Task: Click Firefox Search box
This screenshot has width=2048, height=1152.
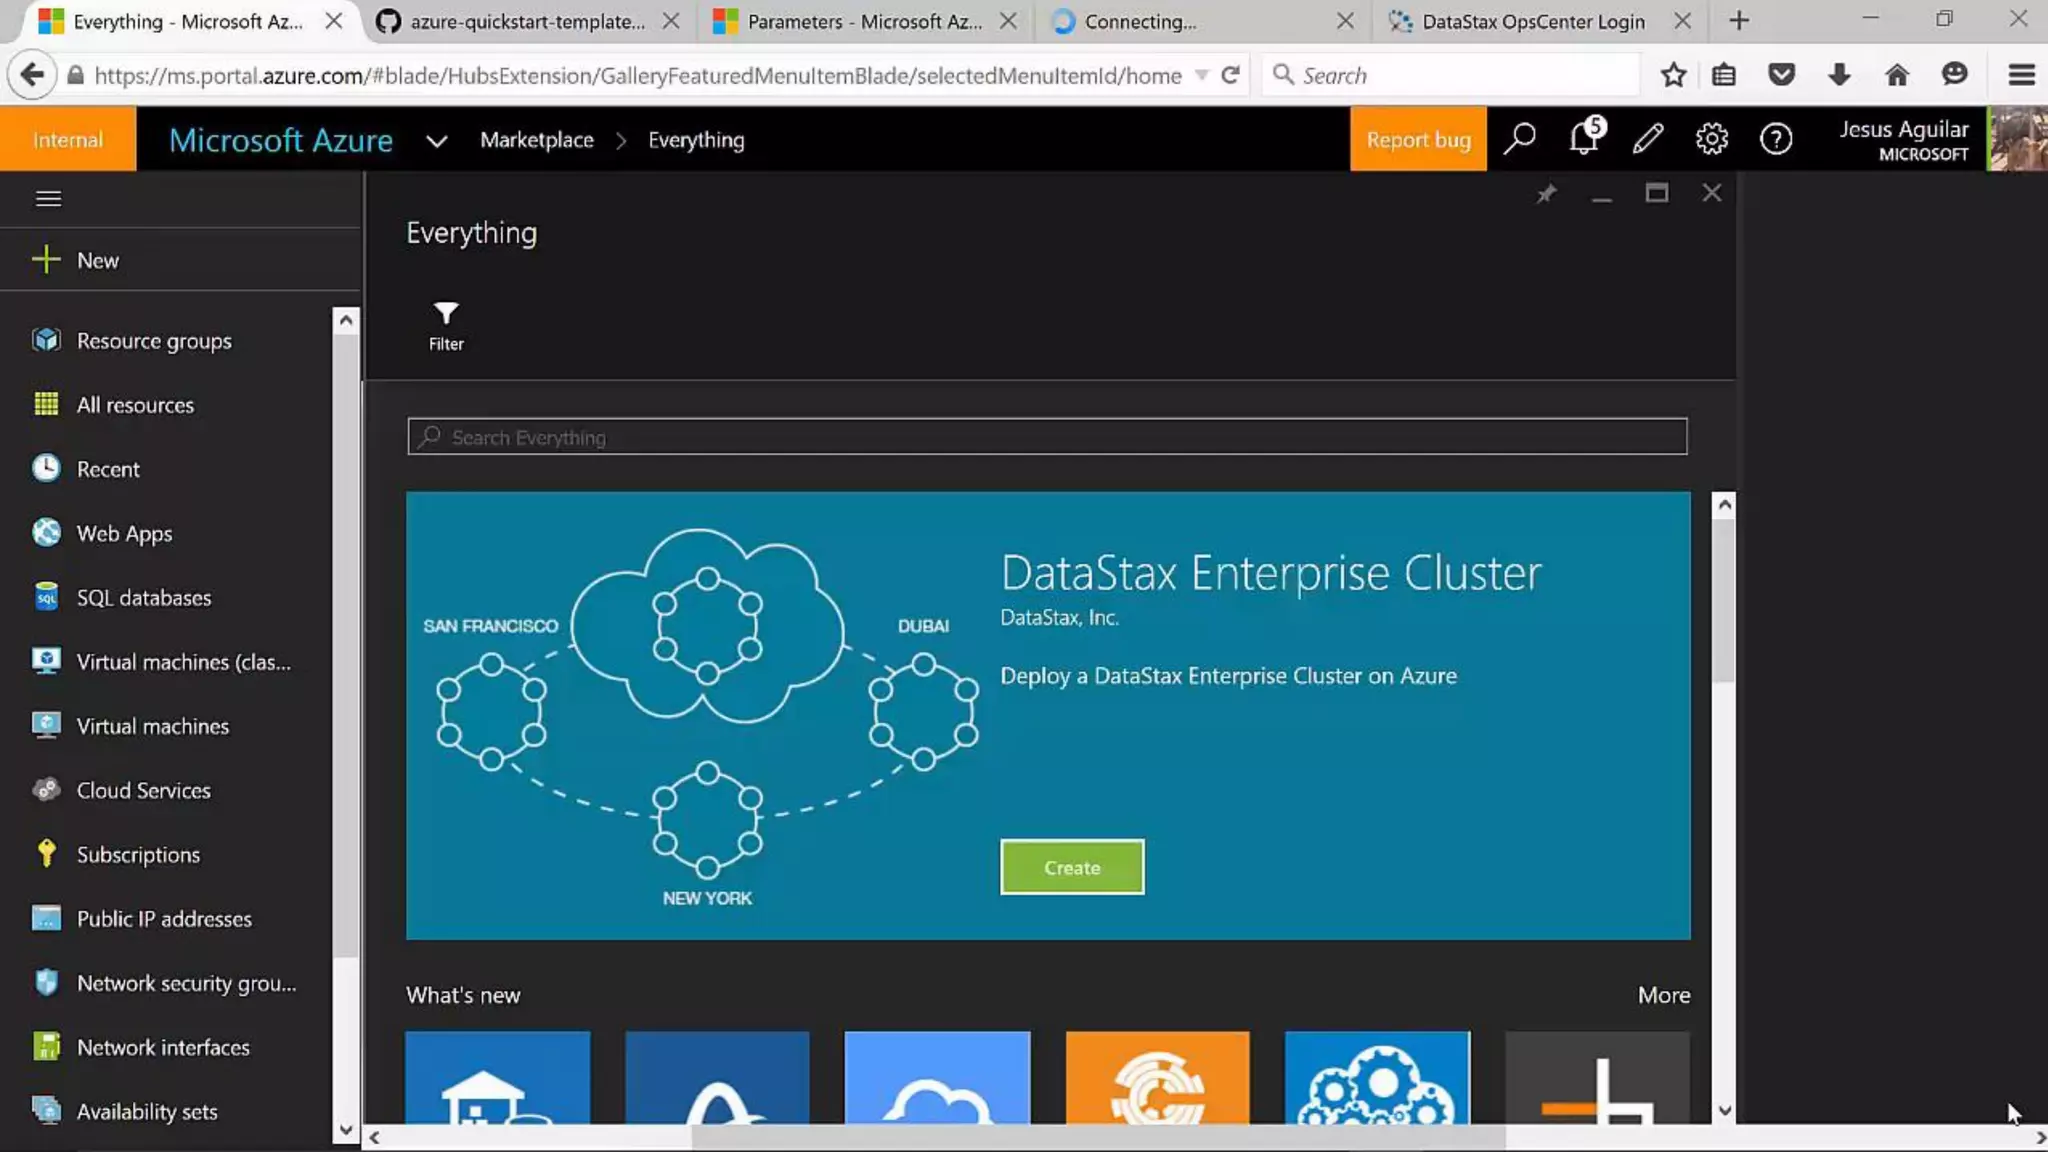Action: (x=1450, y=75)
